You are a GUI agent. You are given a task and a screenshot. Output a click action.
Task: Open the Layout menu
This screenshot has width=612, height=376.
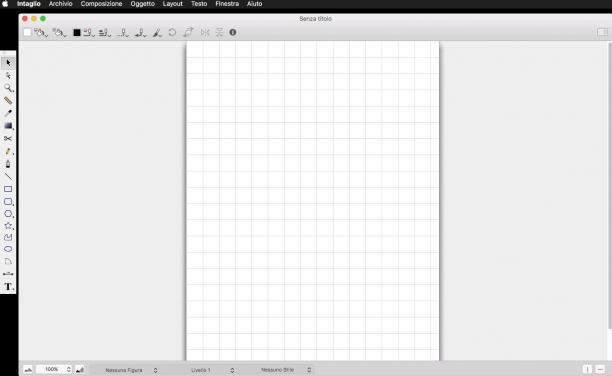click(x=173, y=4)
